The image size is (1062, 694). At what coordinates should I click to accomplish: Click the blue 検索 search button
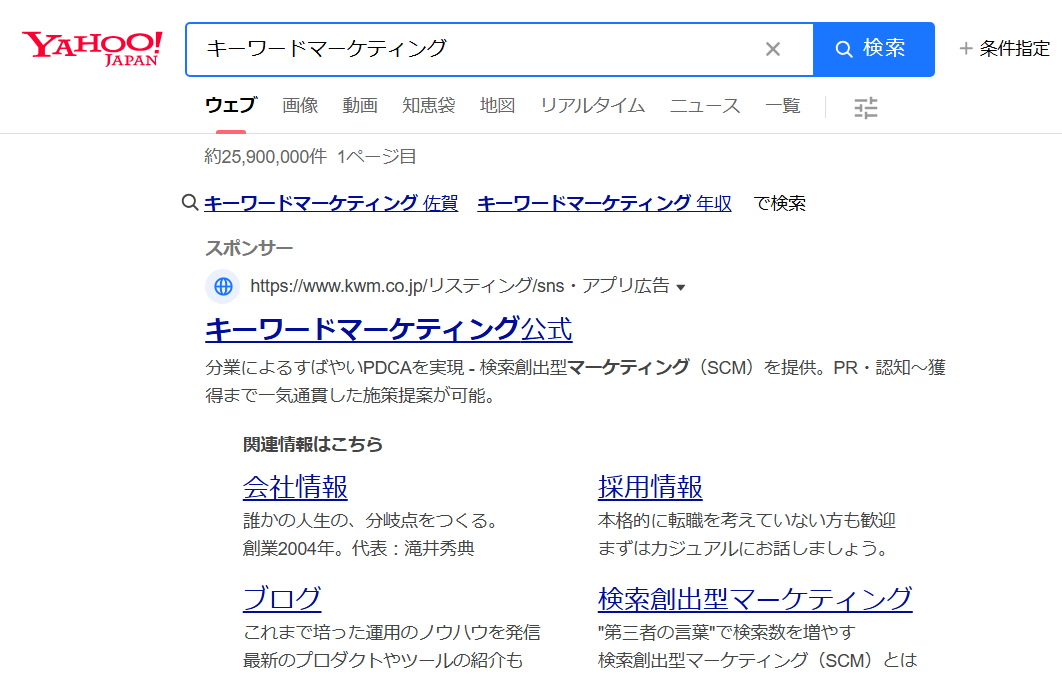point(873,49)
